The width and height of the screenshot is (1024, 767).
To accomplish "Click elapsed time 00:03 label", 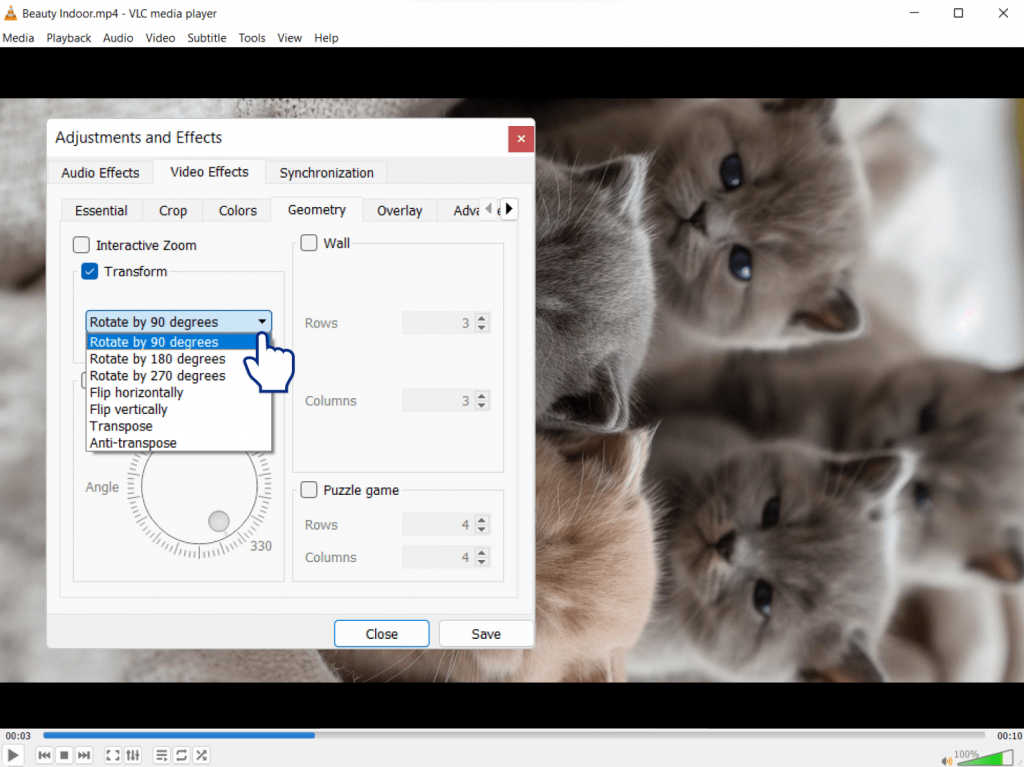I will [x=18, y=736].
